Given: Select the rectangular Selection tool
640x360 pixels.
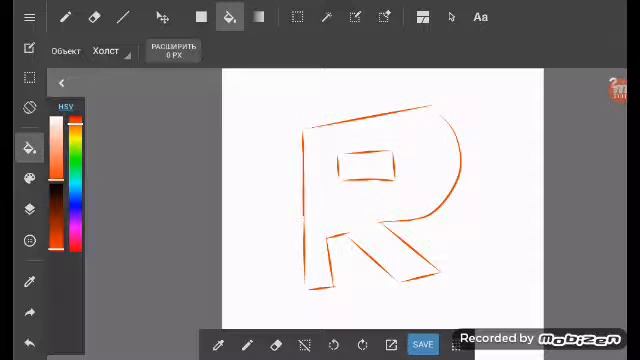Looking at the screenshot, I should [297, 17].
